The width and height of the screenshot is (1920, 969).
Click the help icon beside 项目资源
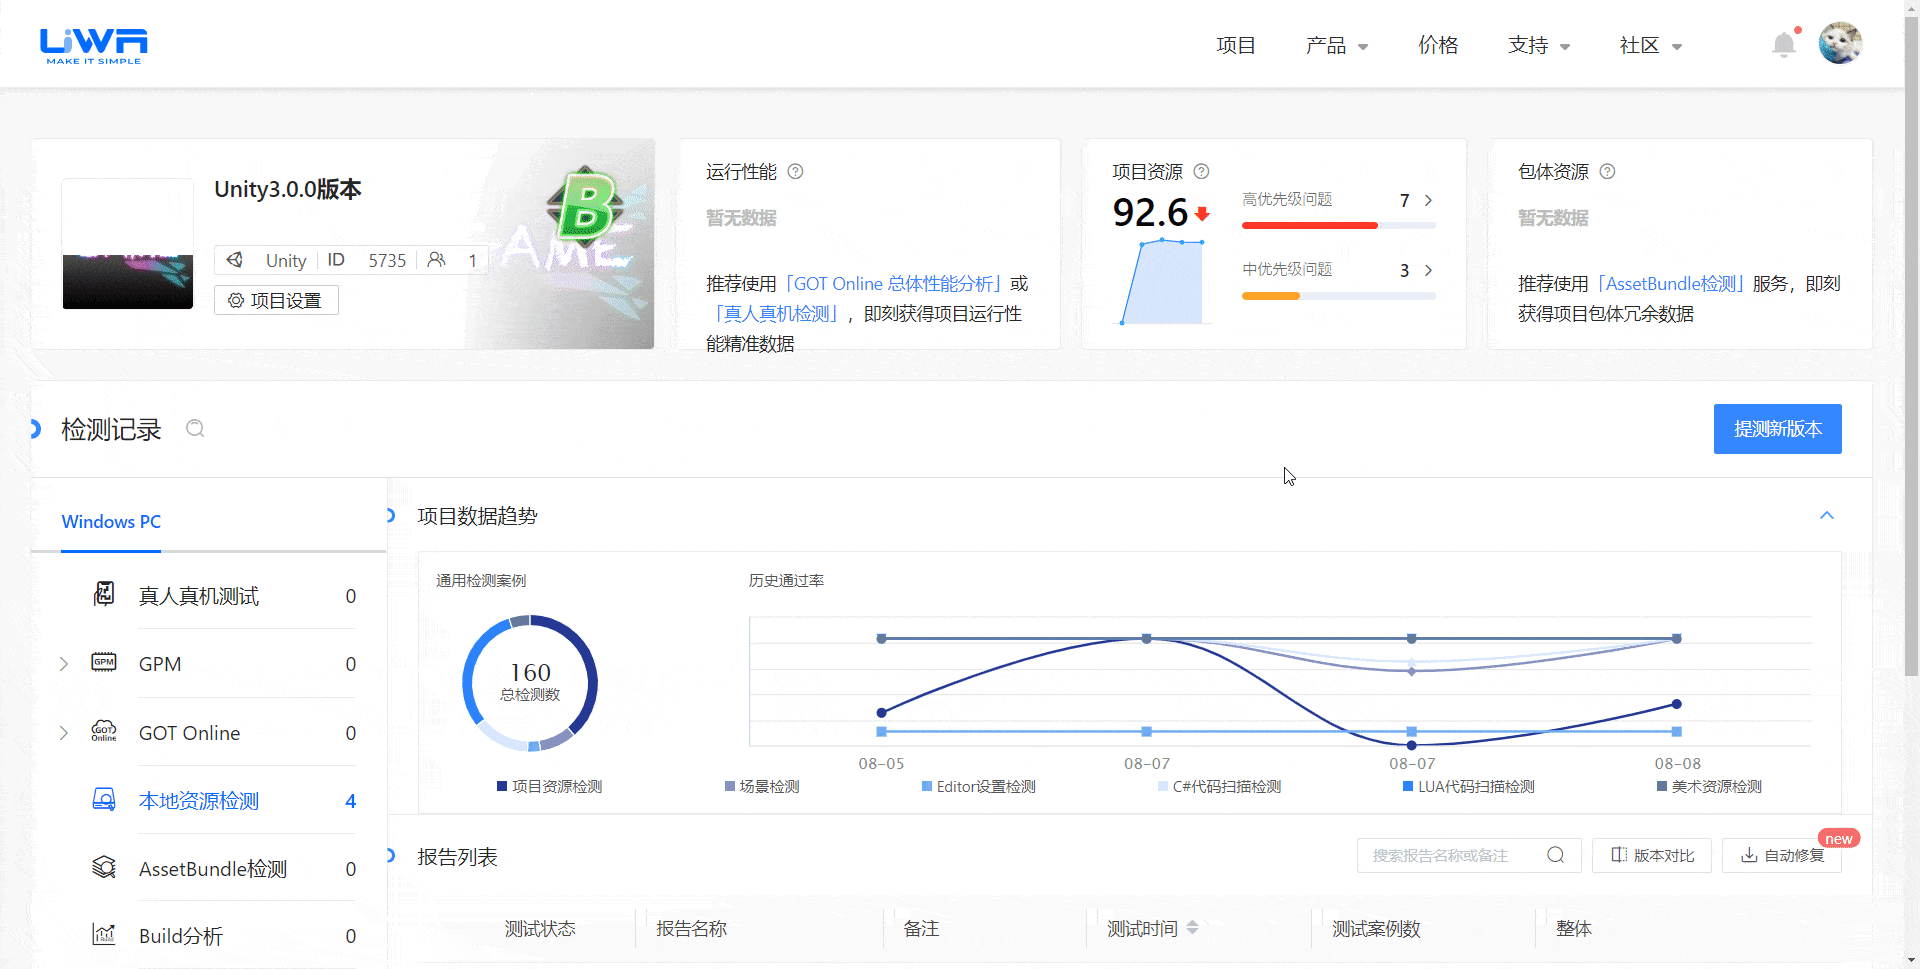tap(1201, 171)
